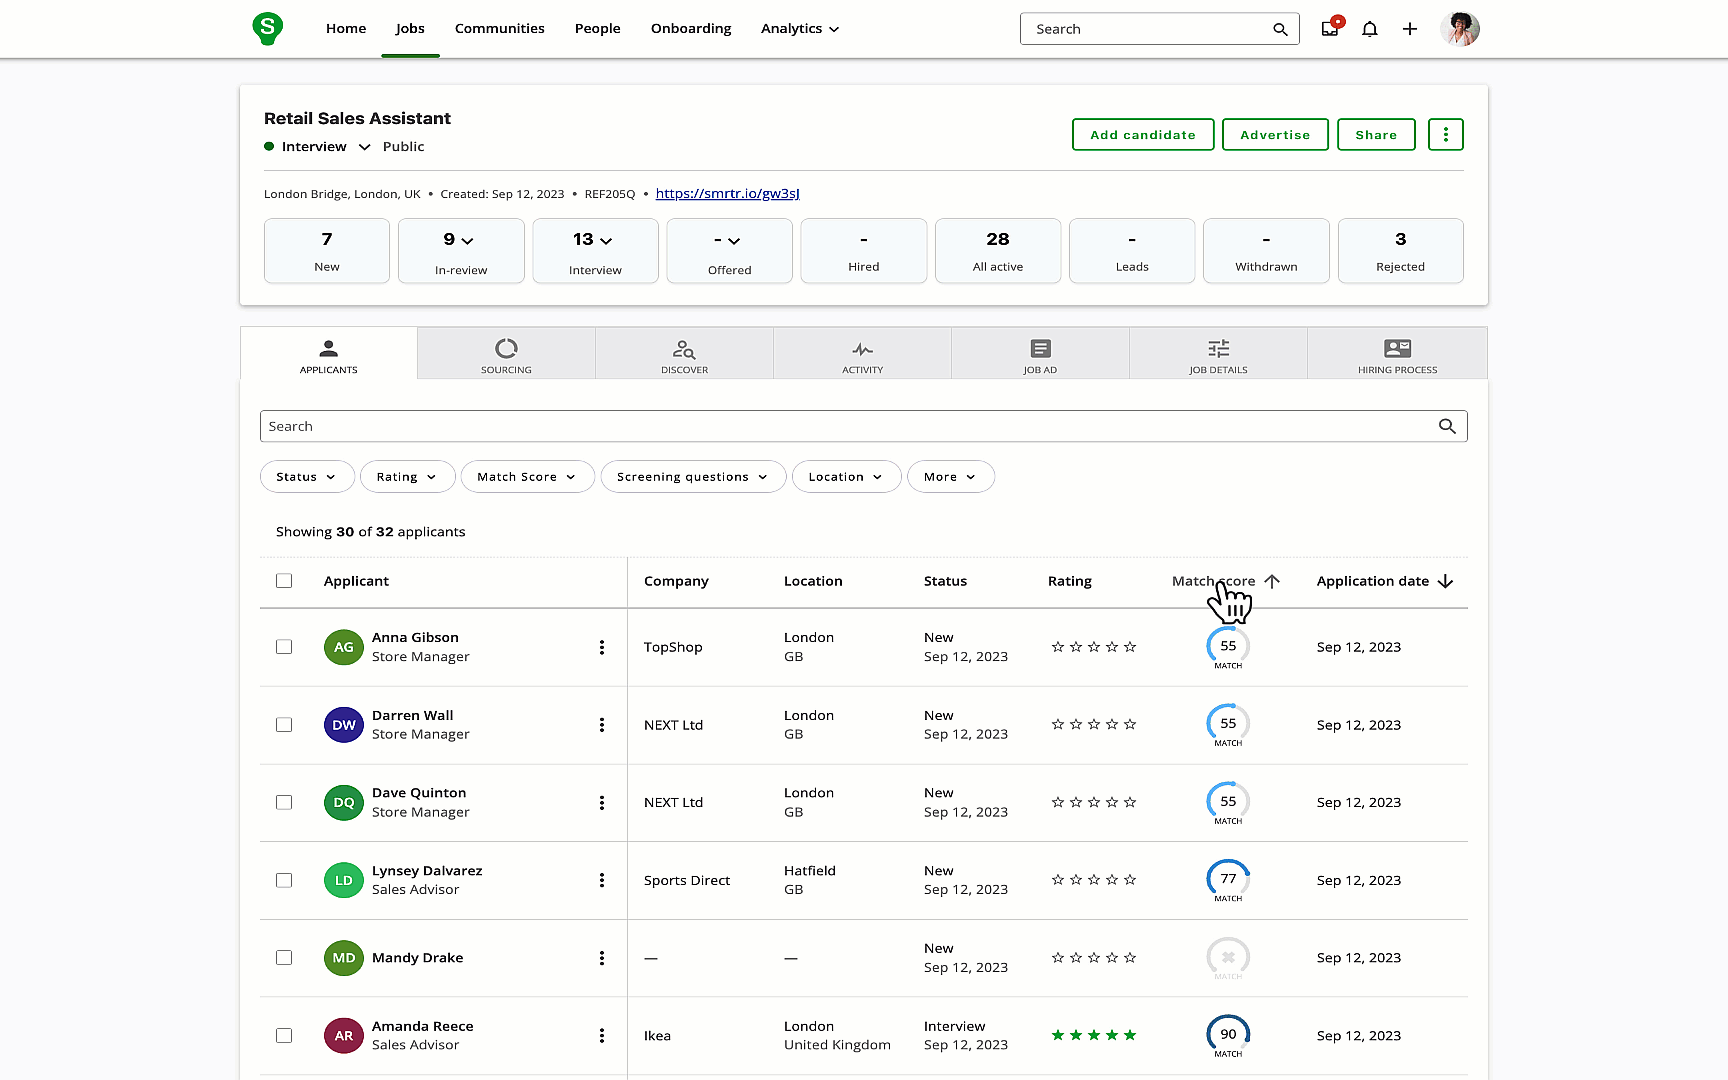Viewport: 1728px width, 1080px height.
Task: Click the plus create icon
Action: [x=1410, y=29]
